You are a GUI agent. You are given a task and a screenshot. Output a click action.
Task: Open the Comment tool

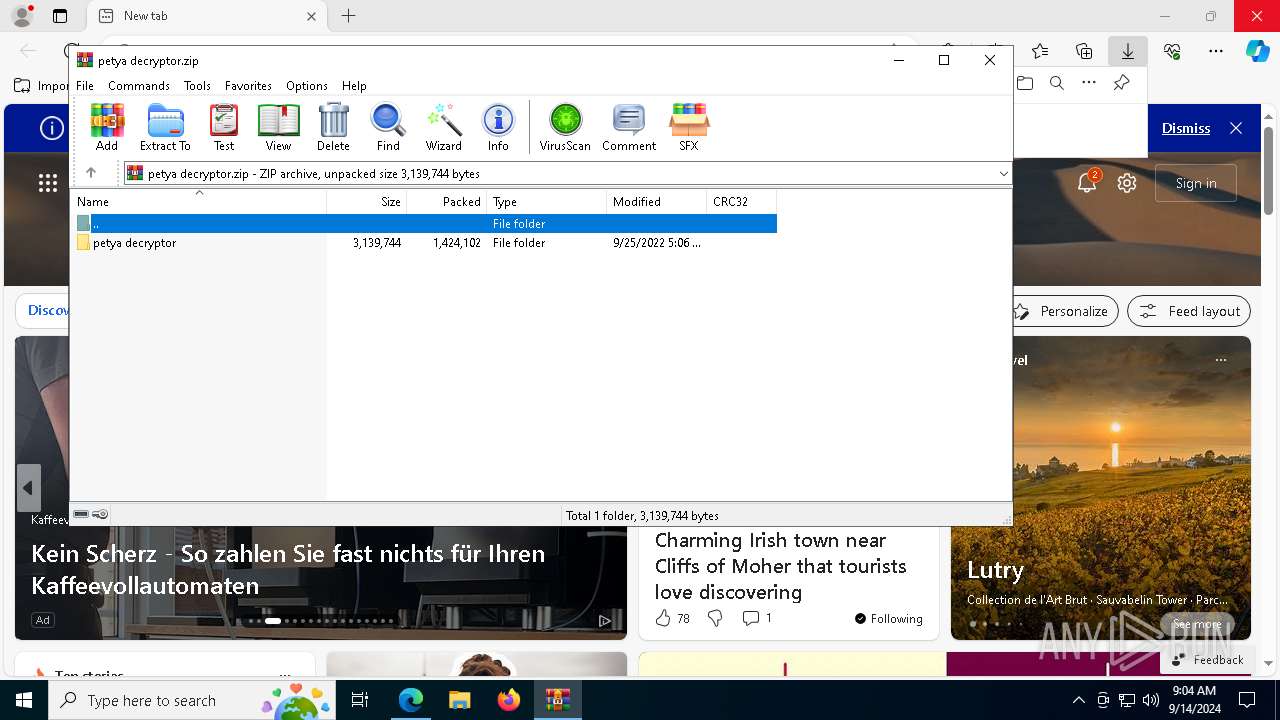pos(629,127)
